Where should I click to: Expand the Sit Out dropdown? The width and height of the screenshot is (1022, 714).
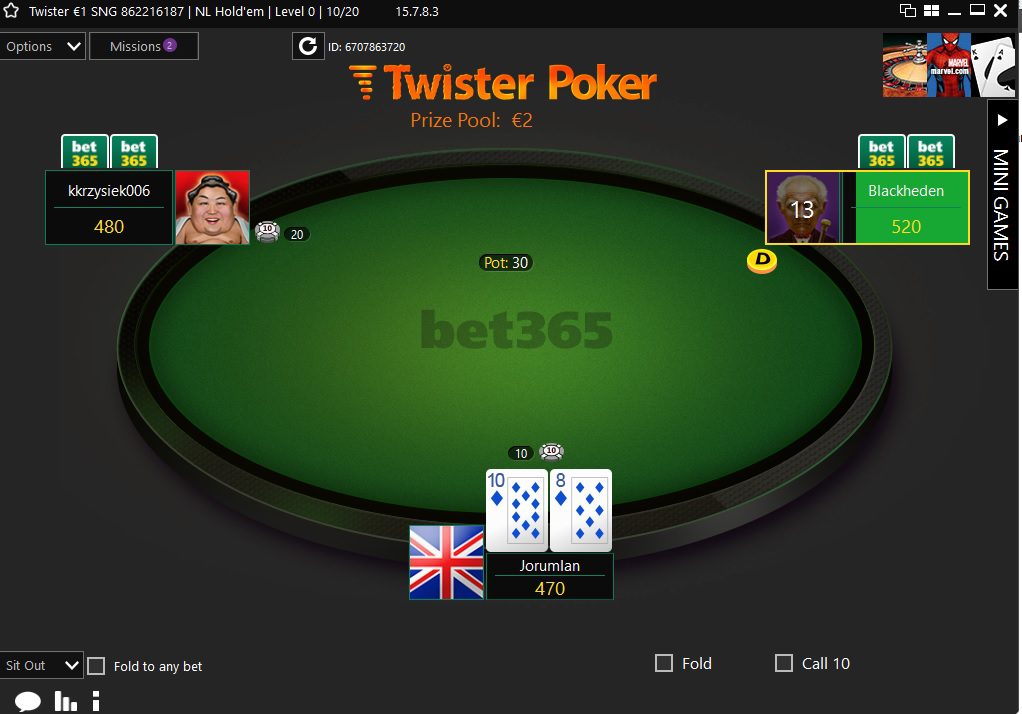[41, 665]
